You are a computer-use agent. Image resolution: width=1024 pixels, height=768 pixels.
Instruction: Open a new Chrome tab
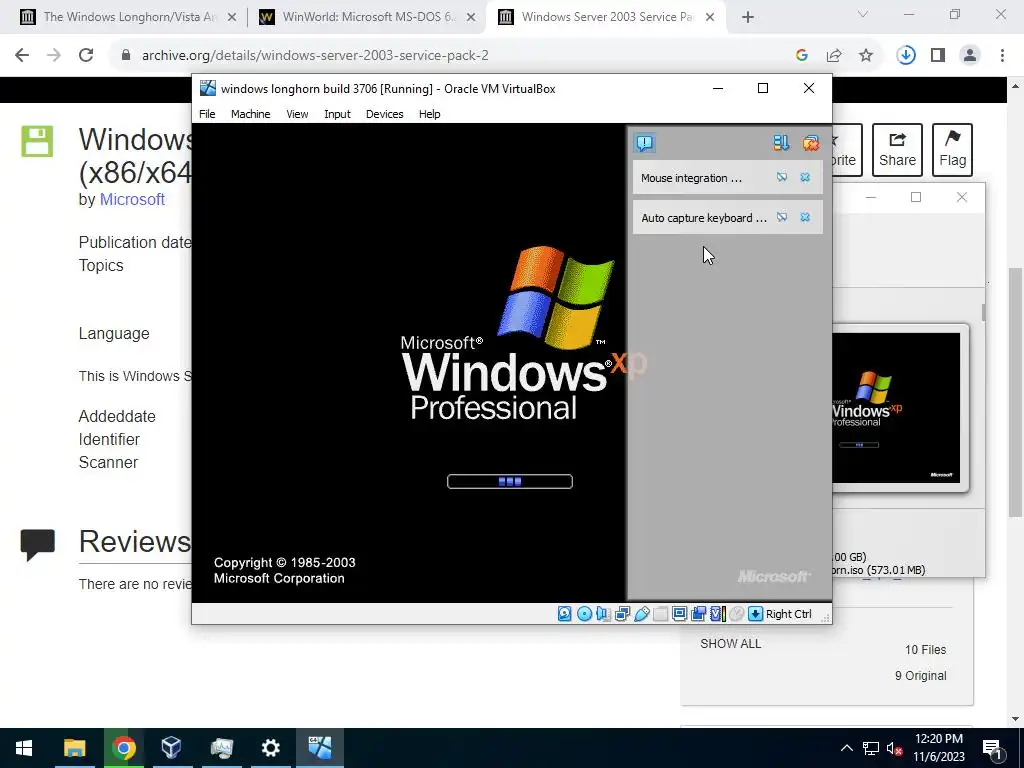[x=748, y=18]
